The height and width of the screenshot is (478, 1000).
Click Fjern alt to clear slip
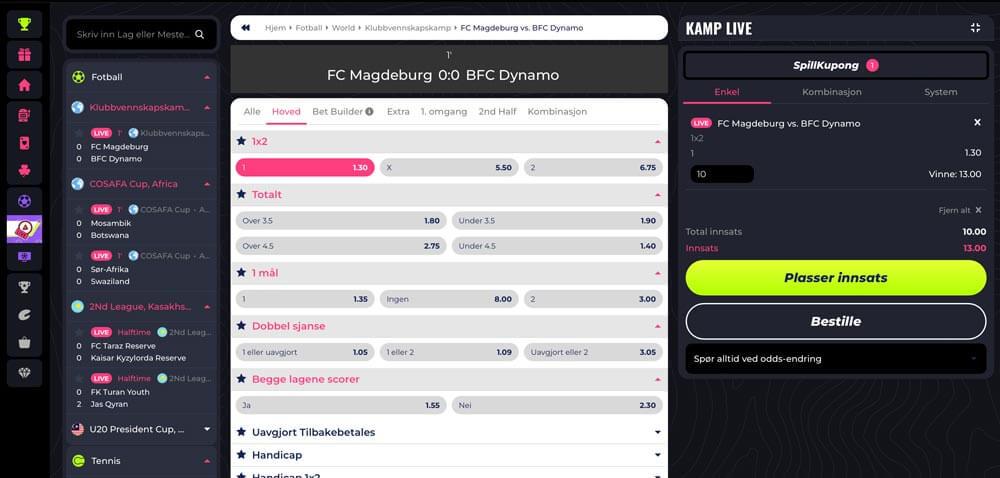(x=960, y=210)
